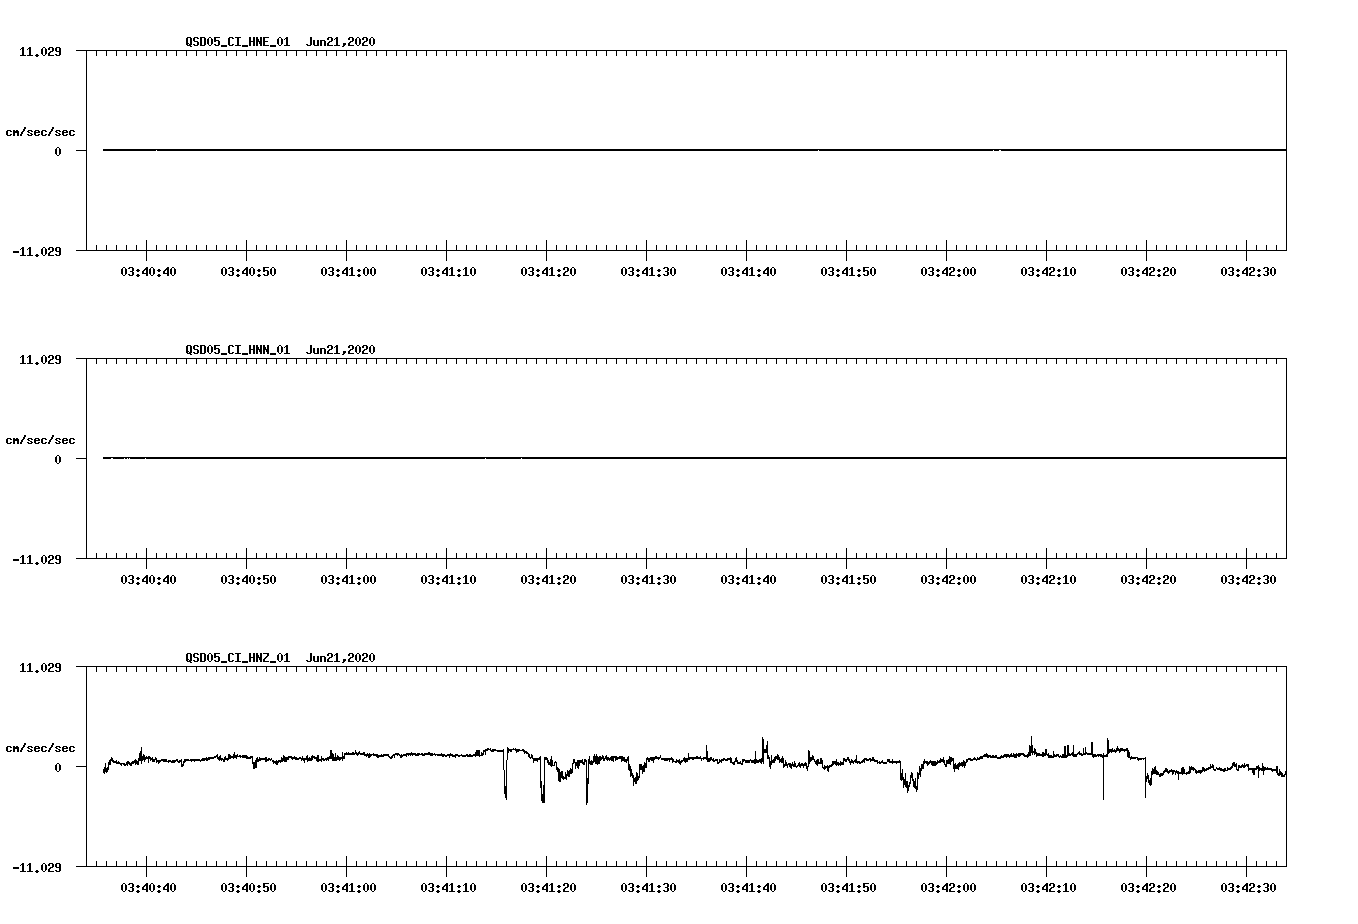Click the 03:42:10 time label under the HNN plot
1358x924 pixels.
(x=1048, y=580)
